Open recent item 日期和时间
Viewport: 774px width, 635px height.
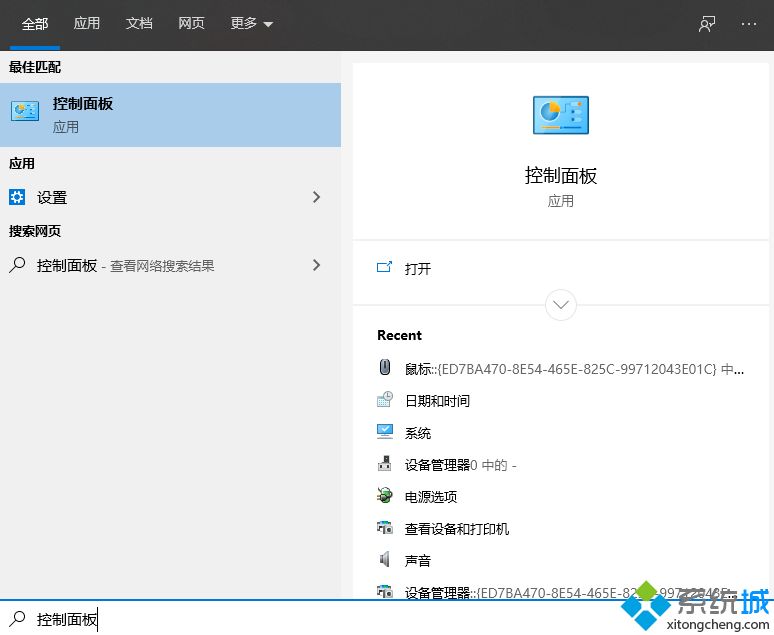pos(437,400)
